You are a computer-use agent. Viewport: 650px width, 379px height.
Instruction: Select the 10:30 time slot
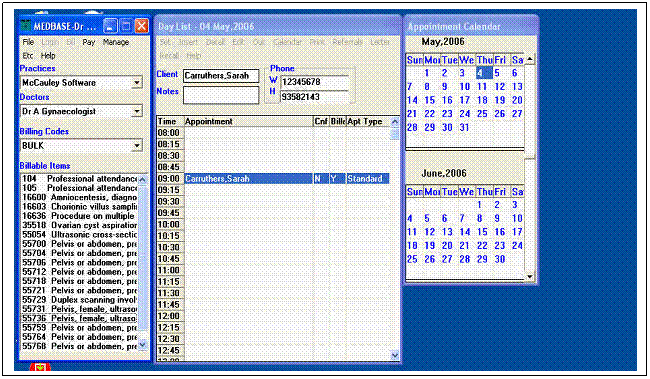tap(169, 248)
